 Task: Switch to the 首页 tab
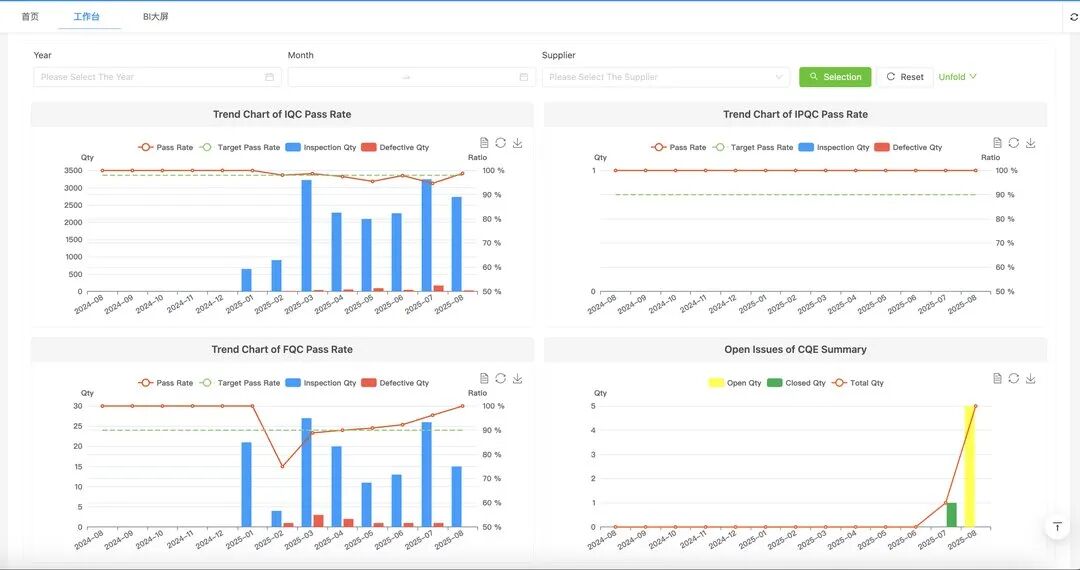[30, 17]
